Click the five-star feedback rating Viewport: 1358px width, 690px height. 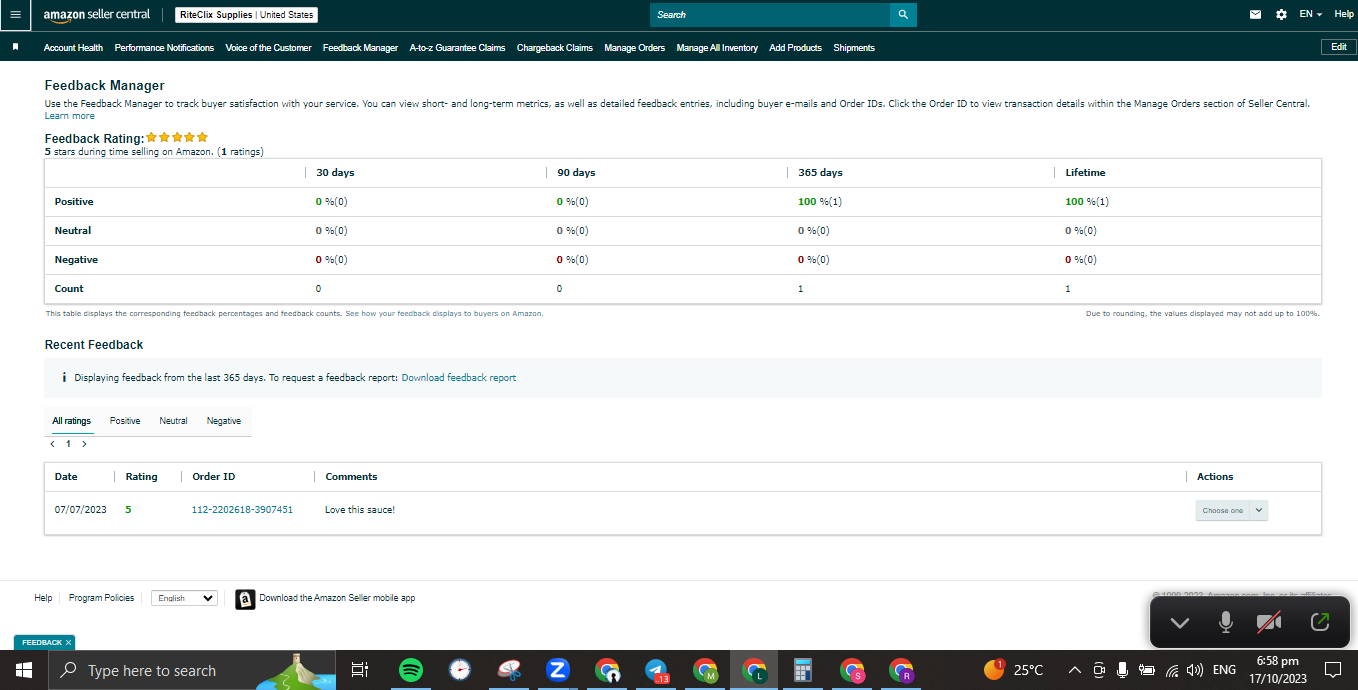(x=177, y=137)
